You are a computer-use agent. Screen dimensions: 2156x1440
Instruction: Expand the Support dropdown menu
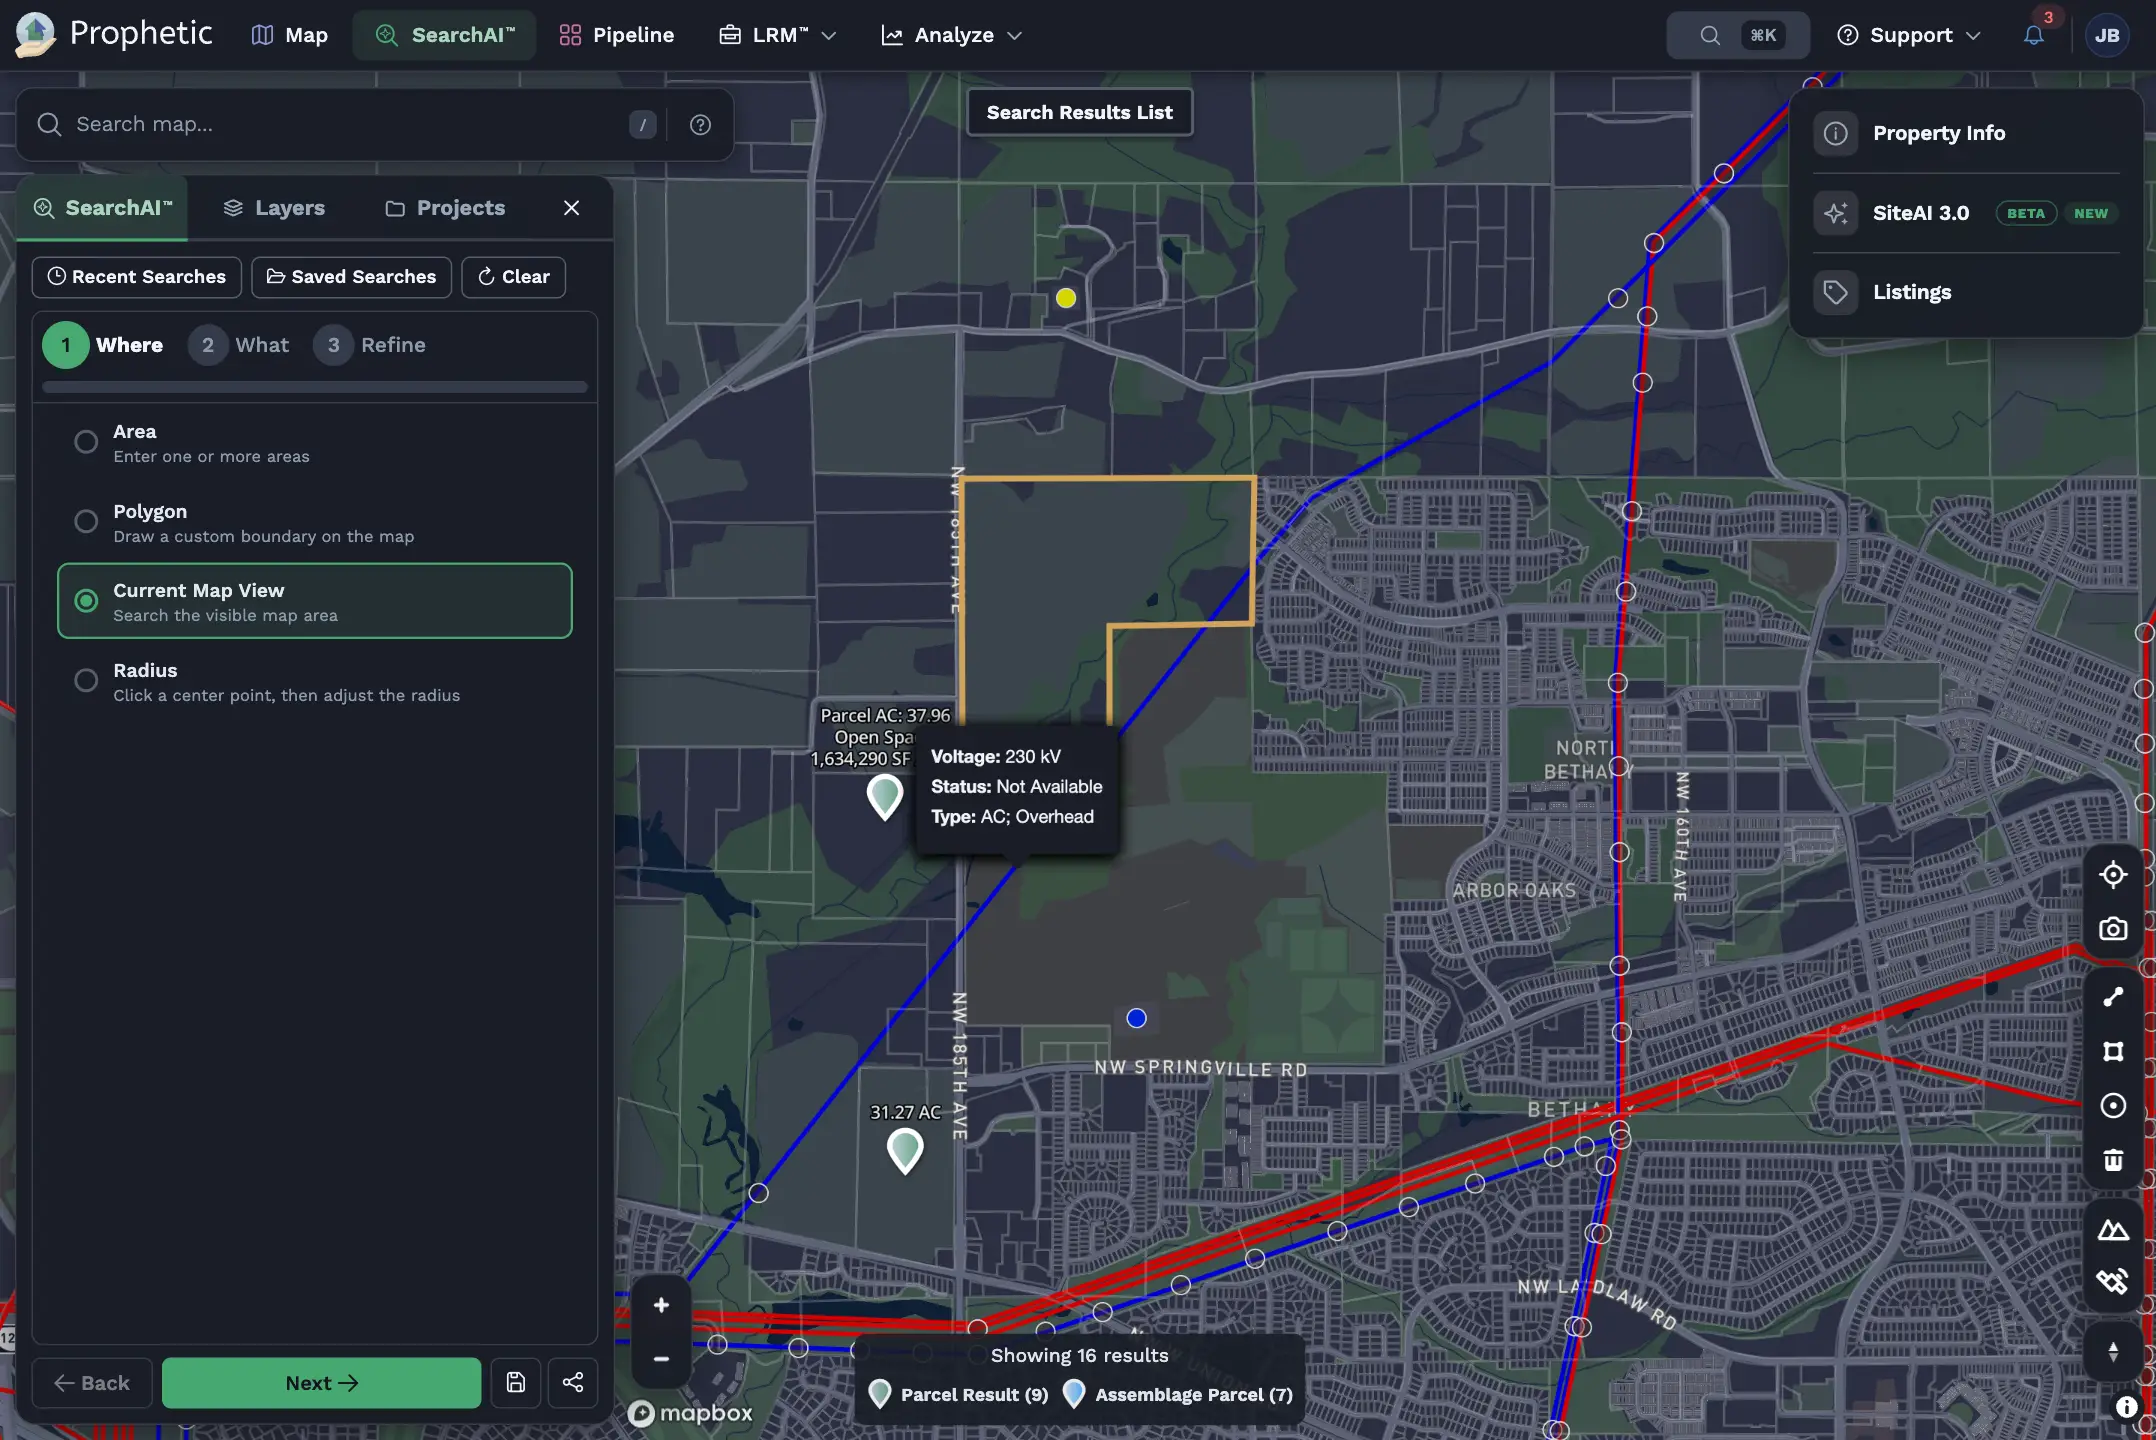(1908, 35)
